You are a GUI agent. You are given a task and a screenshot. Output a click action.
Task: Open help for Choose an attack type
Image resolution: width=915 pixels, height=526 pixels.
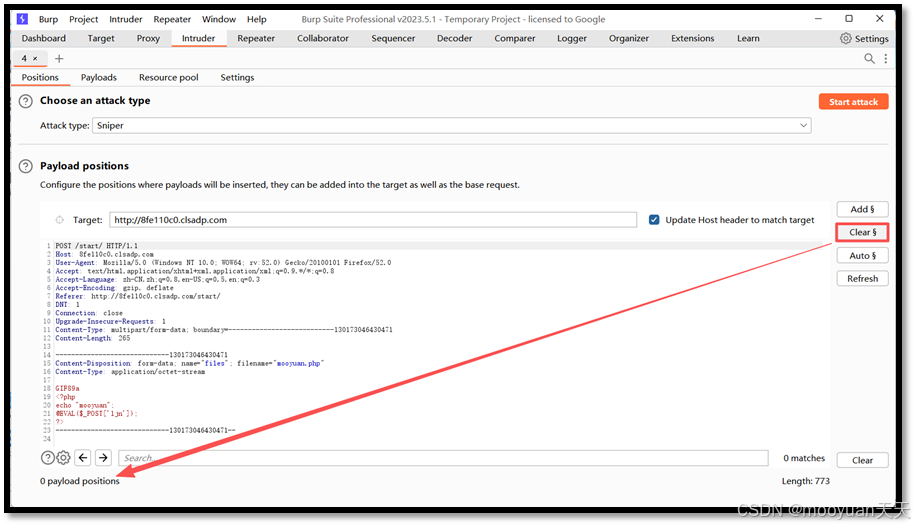tap(26, 101)
